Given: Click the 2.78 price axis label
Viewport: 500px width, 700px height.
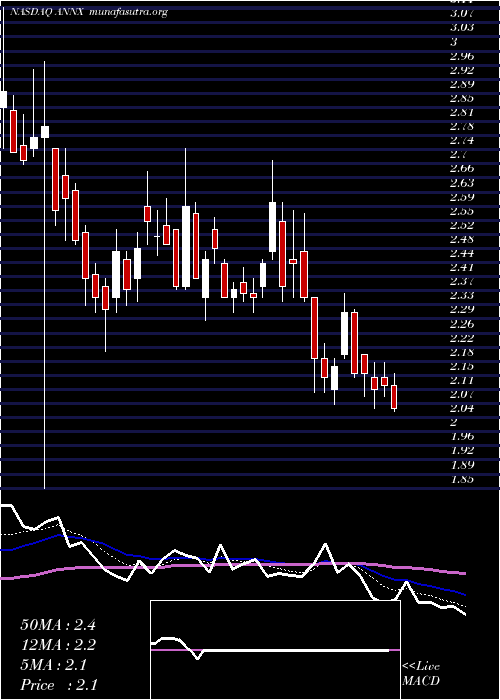Looking at the screenshot, I should click(463, 126).
